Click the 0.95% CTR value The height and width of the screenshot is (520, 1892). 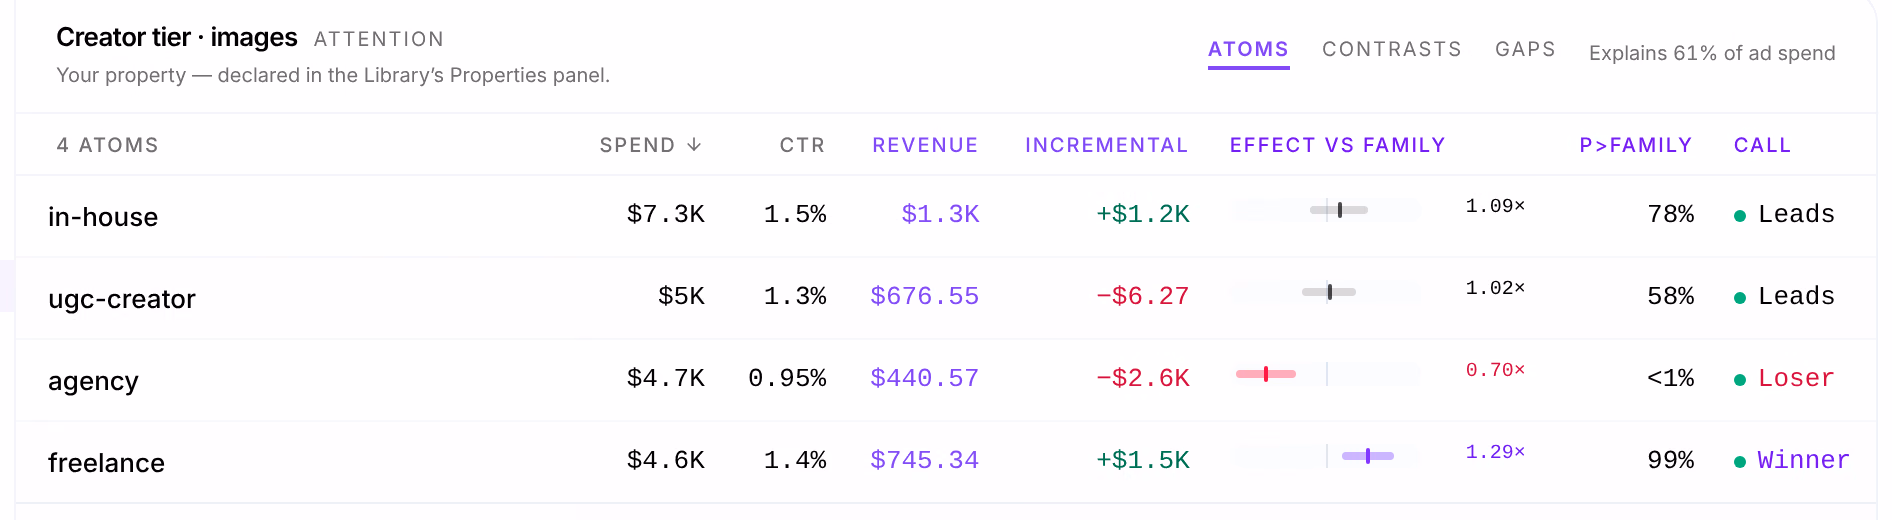point(787,378)
